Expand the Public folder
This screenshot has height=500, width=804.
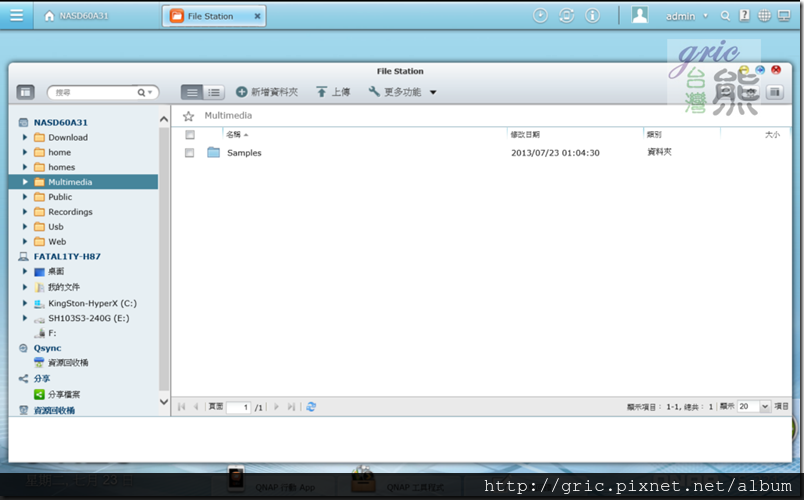coord(25,197)
